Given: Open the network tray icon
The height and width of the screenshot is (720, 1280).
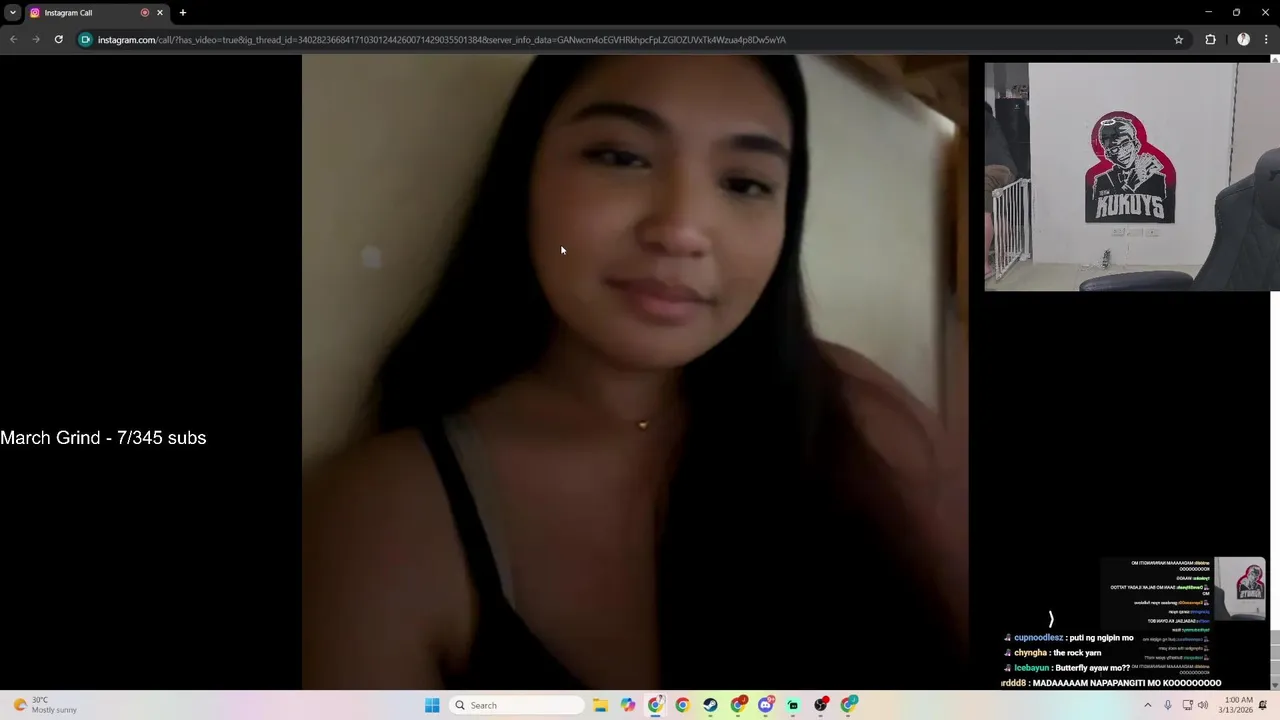Looking at the screenshot, I should click(x=1187, y=705).
